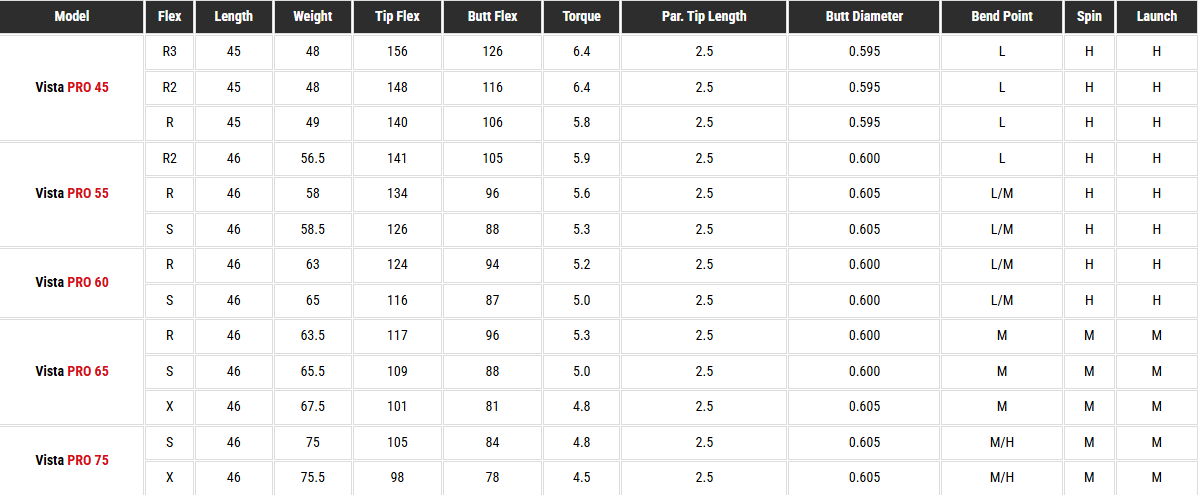1199x495 pixels.
Task: Click the Butt Flex column header
Action: (492, 17)
